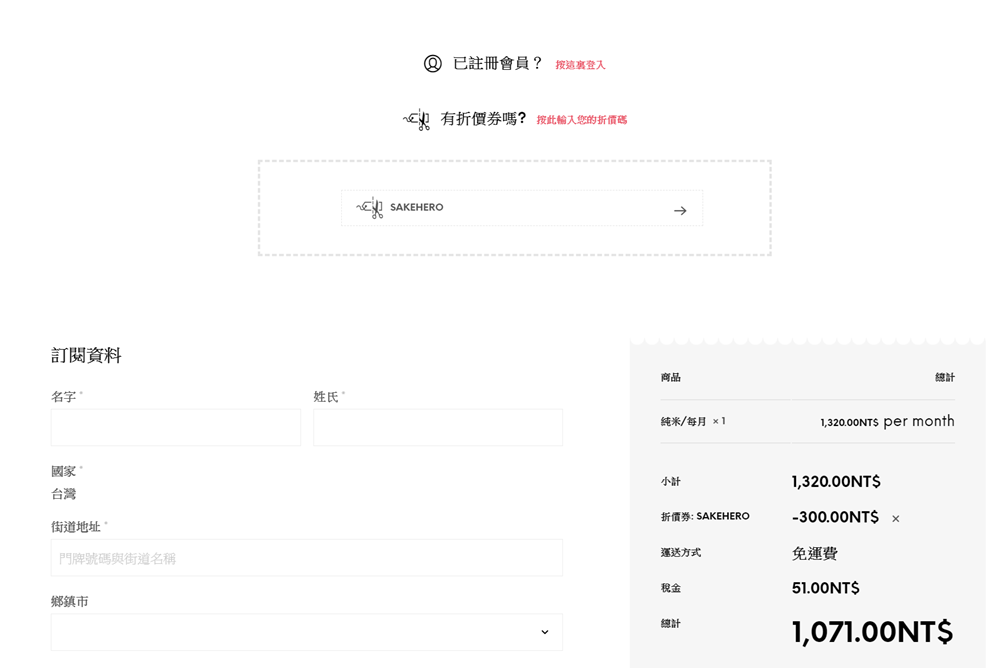Screen dimensions: 1000x668
Task: Click into the 名字 input field
Action: tap(175, 427)
